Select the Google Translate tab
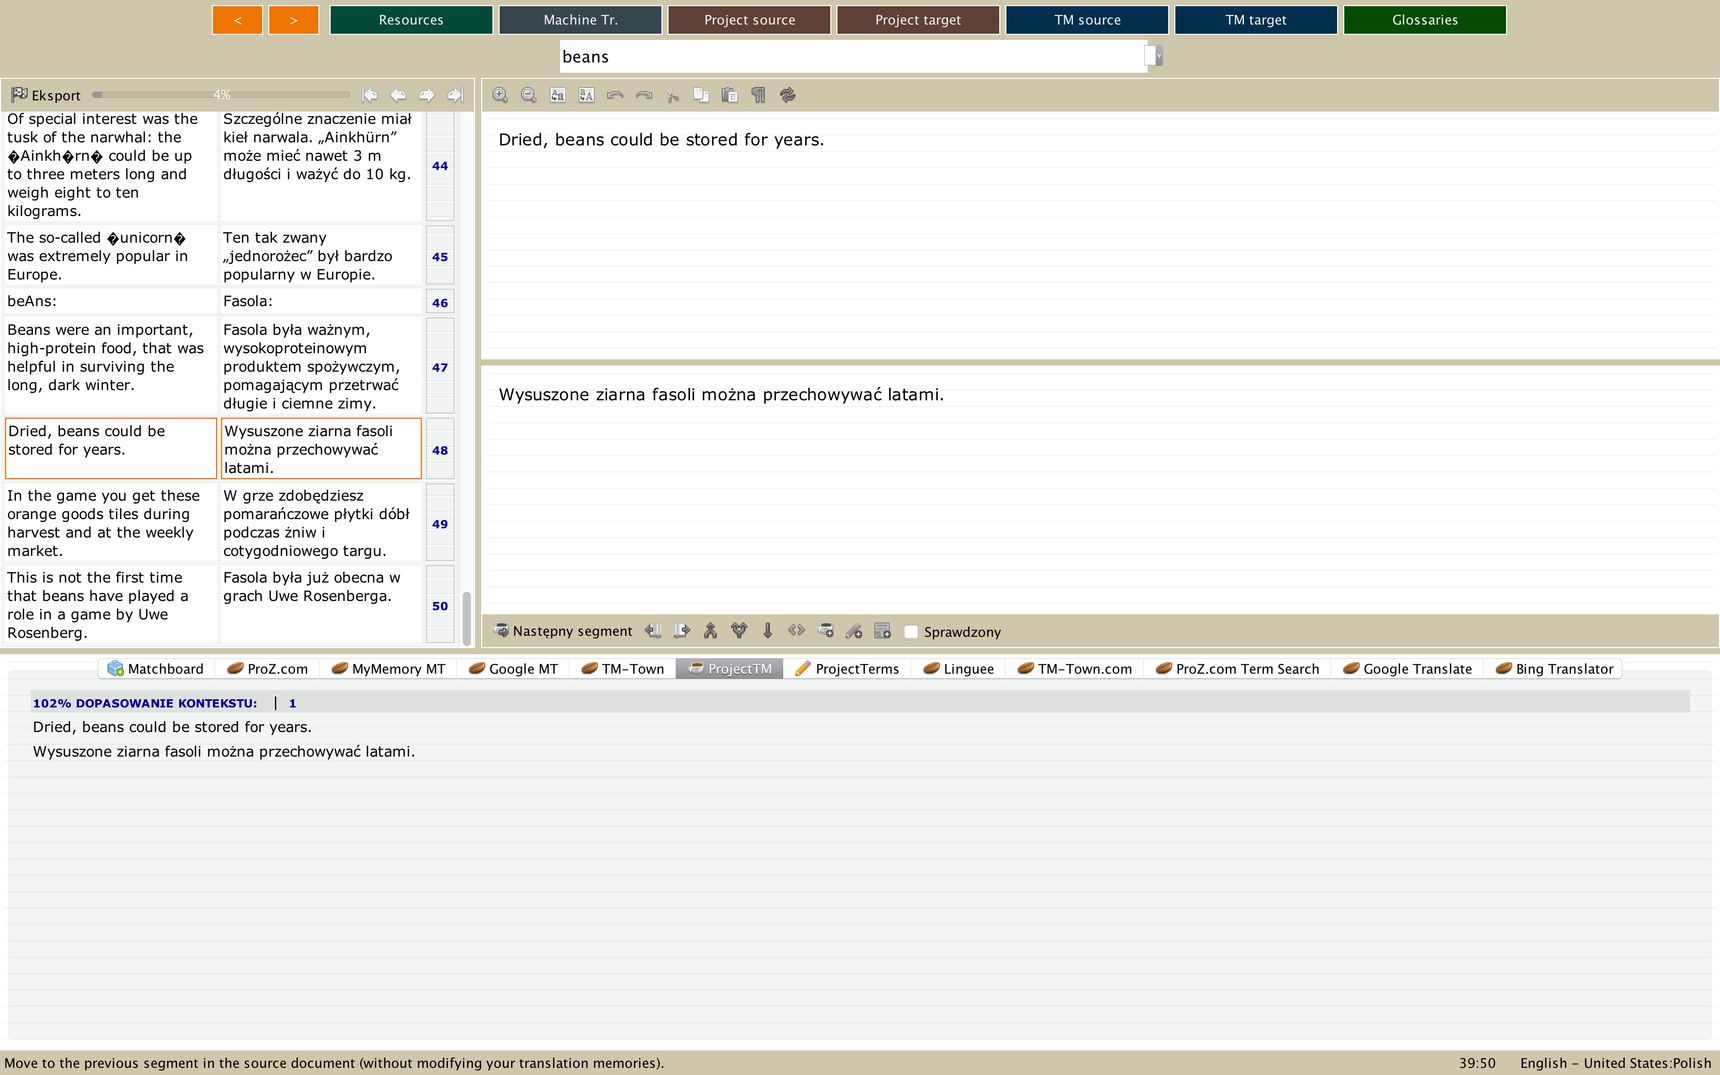Screen dimensions: 1720x1075 pos(1407,669)
